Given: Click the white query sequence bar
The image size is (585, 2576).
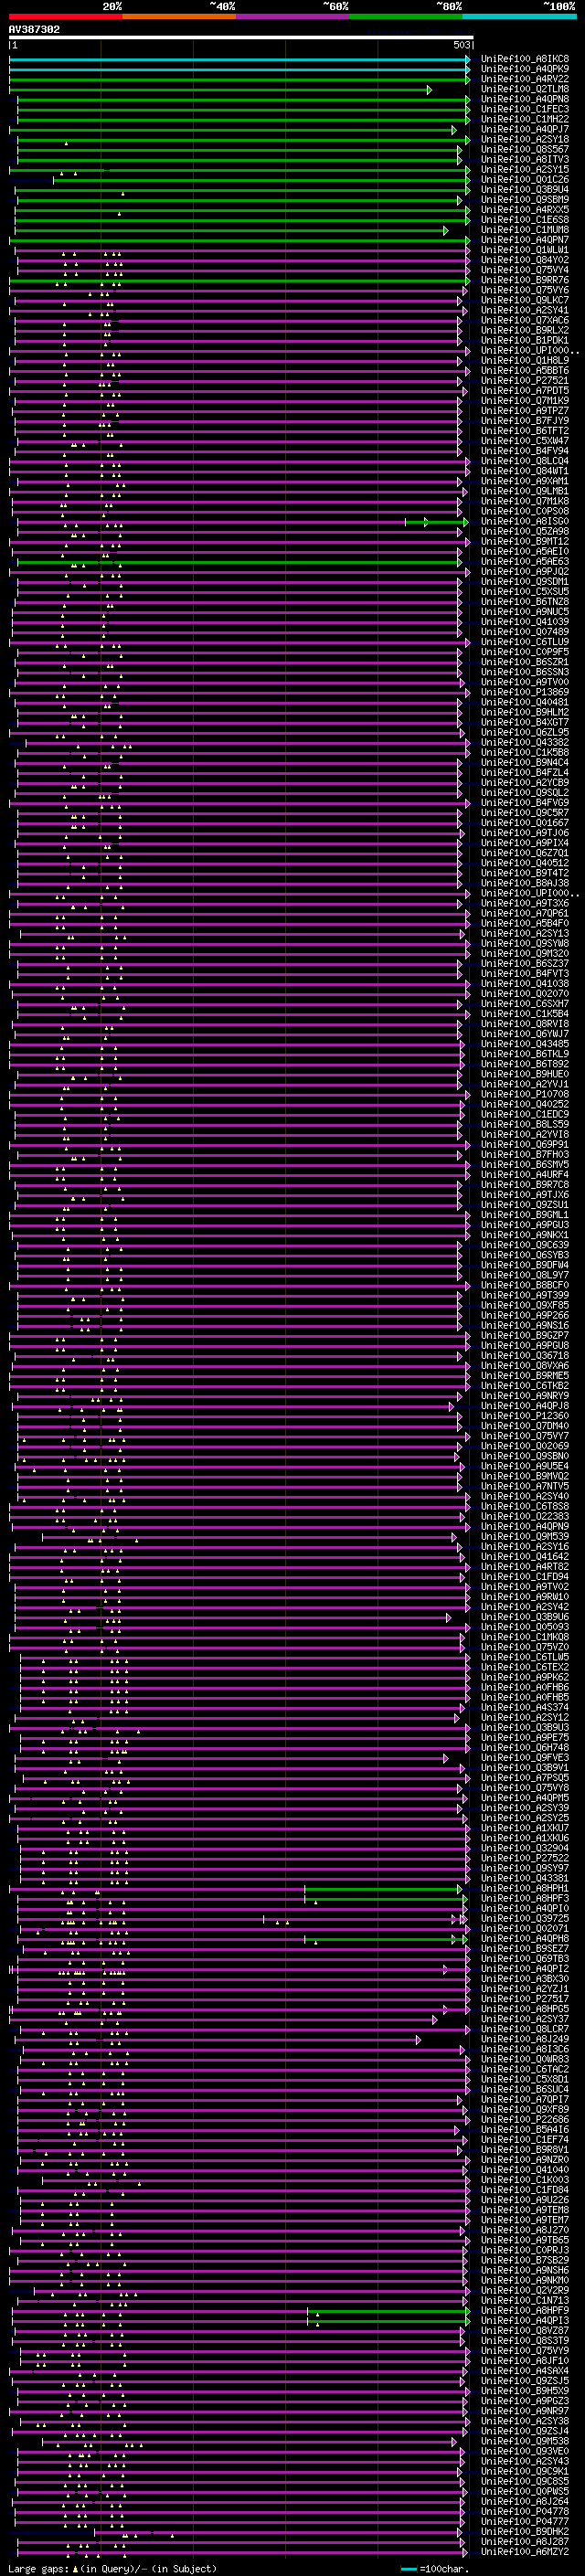Looking at the screenshot, I should click(x=241, y=38).
